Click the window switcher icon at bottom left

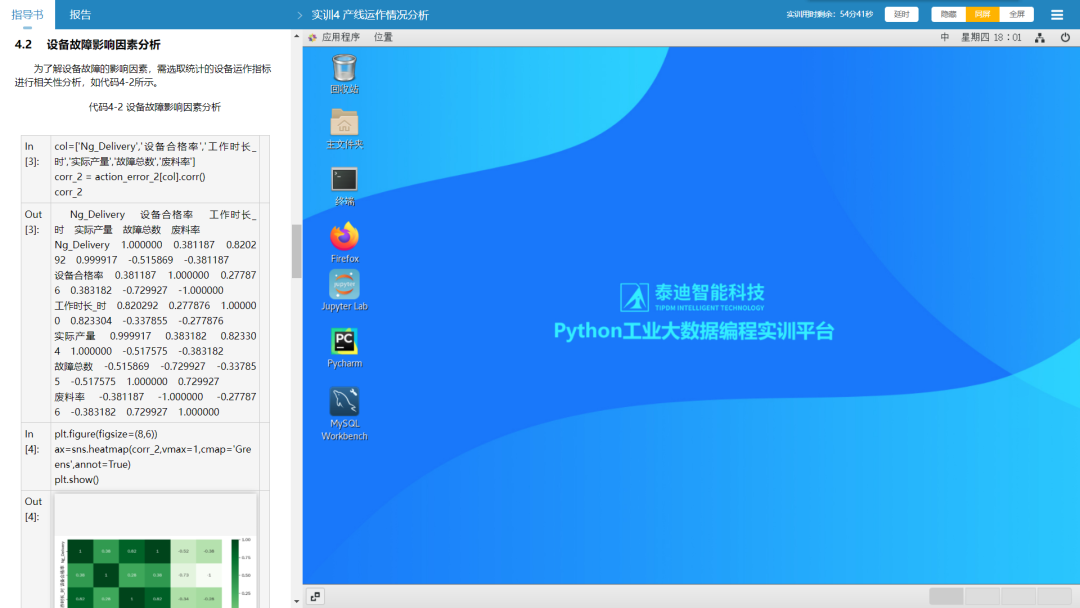315,596
